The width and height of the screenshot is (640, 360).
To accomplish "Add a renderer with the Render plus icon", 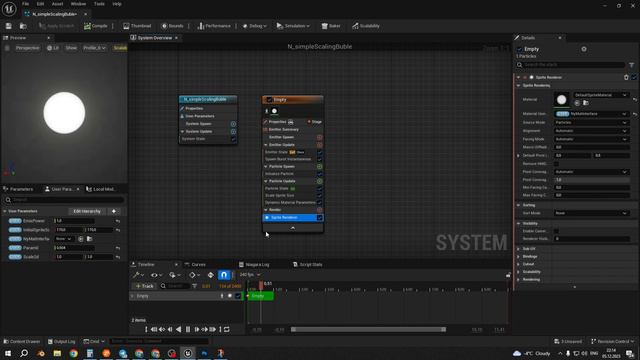I will (320, 210).
